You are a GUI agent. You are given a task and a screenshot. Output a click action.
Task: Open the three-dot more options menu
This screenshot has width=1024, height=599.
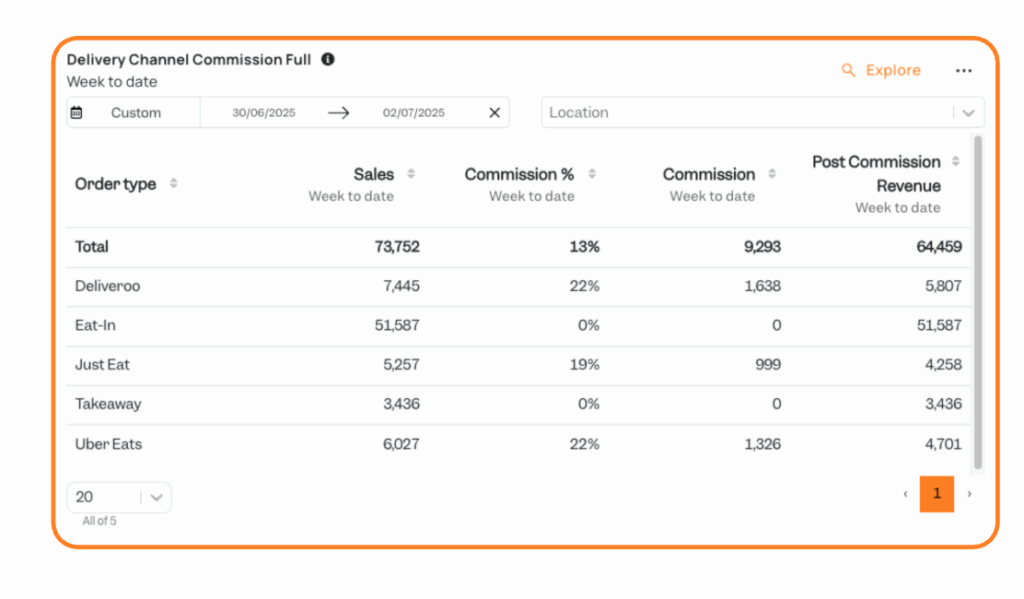coord(963,71)
